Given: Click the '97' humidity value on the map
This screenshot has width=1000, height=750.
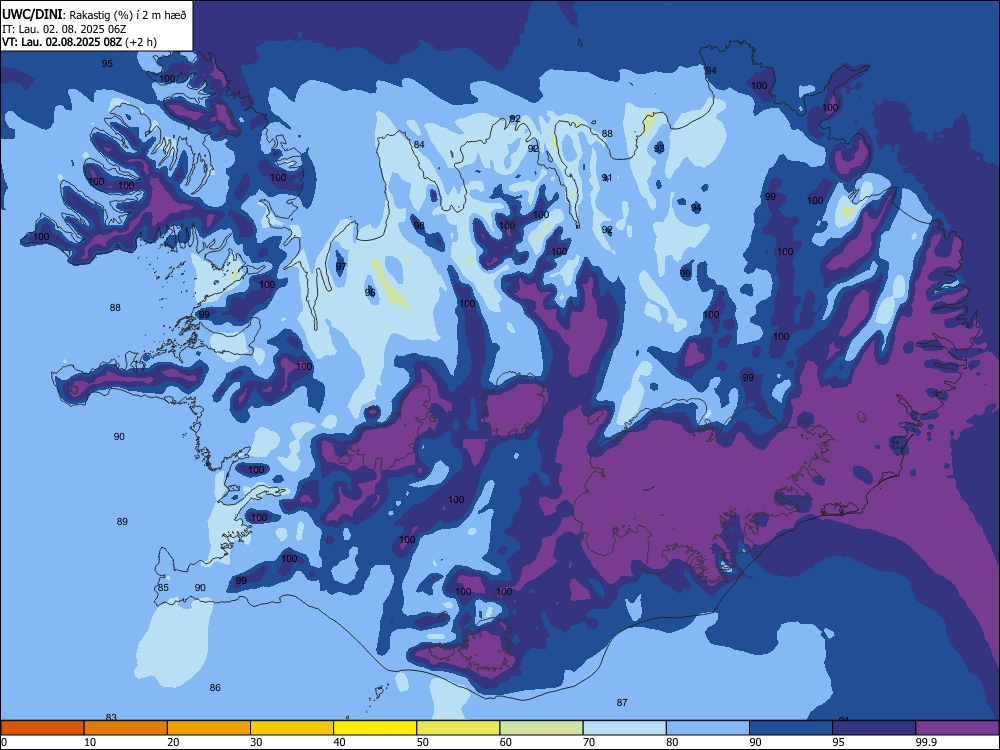Looking at the screenshot, I should (341, 267).
